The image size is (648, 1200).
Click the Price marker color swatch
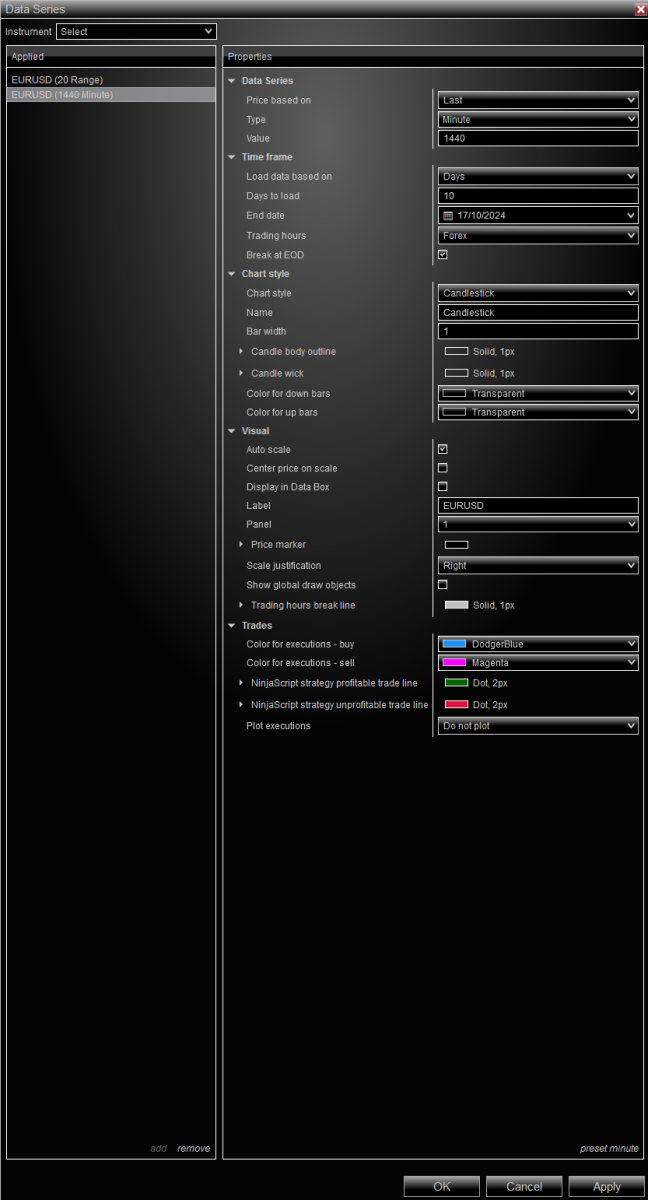point(456,545)
